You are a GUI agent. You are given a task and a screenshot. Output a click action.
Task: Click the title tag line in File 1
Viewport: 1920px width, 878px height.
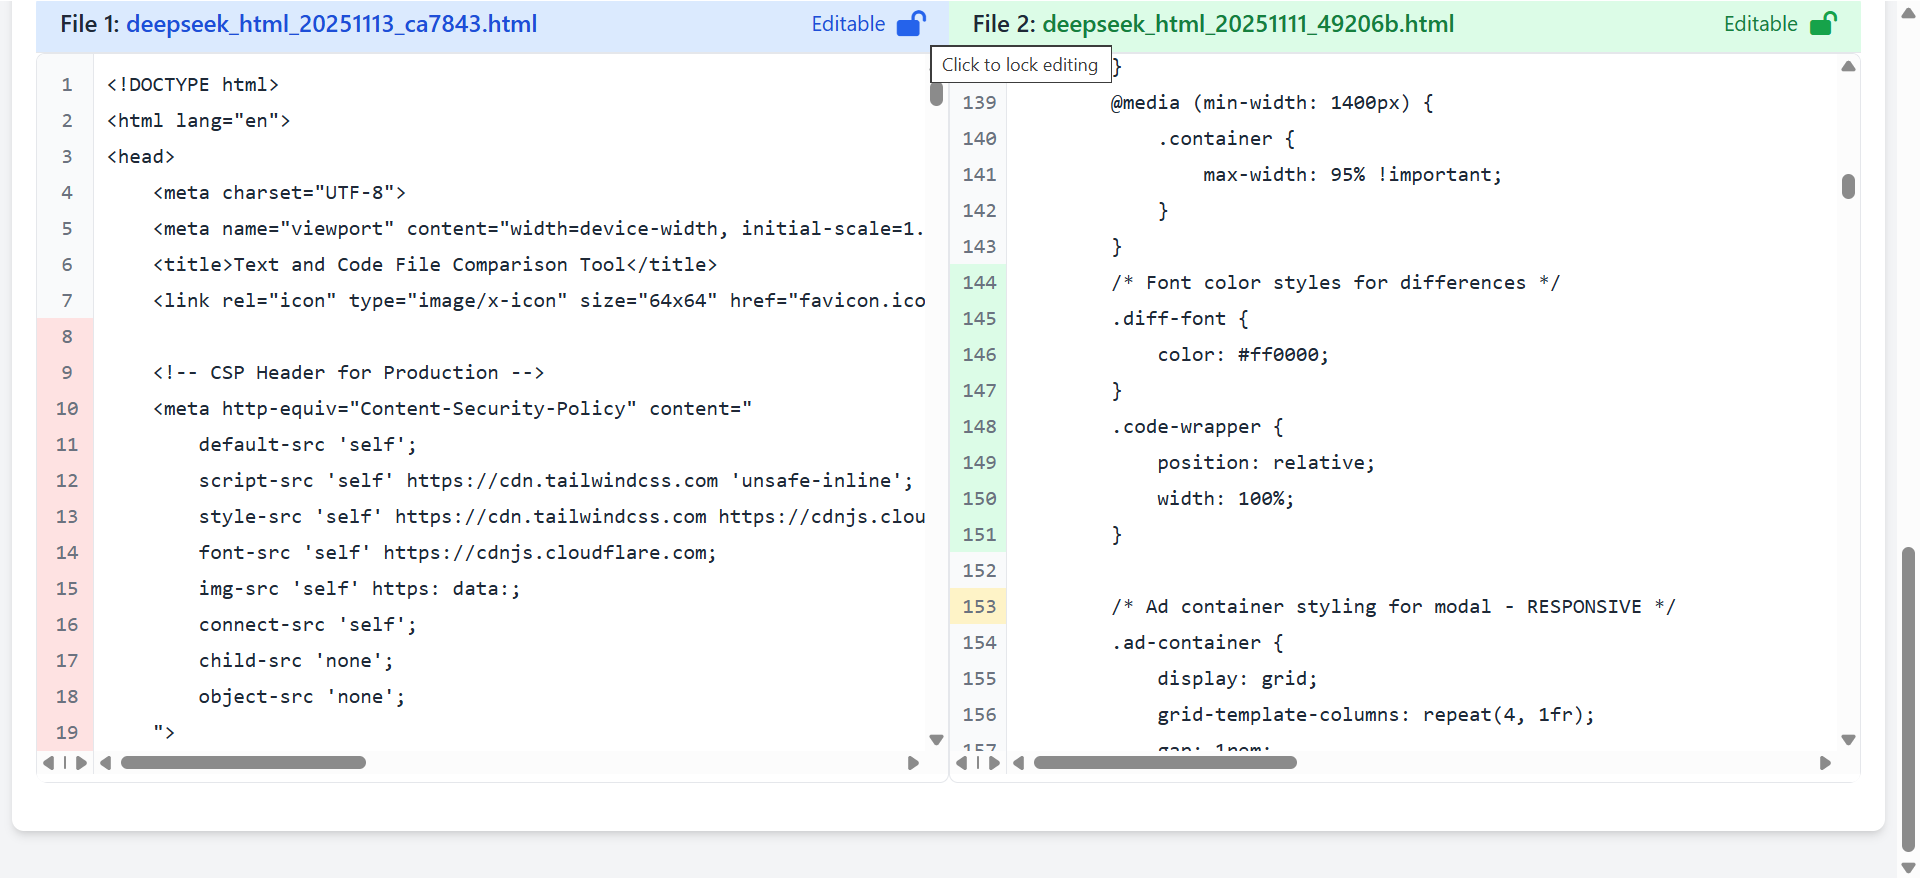tap(435, 264)
